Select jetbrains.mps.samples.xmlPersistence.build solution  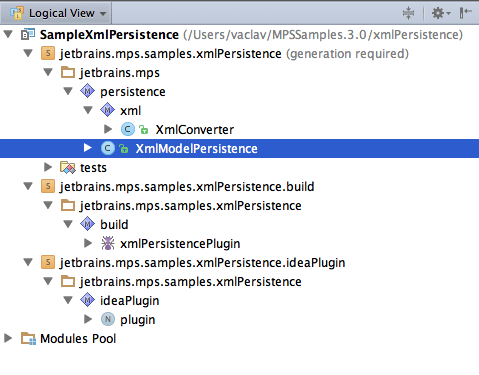tap(187, 187)
